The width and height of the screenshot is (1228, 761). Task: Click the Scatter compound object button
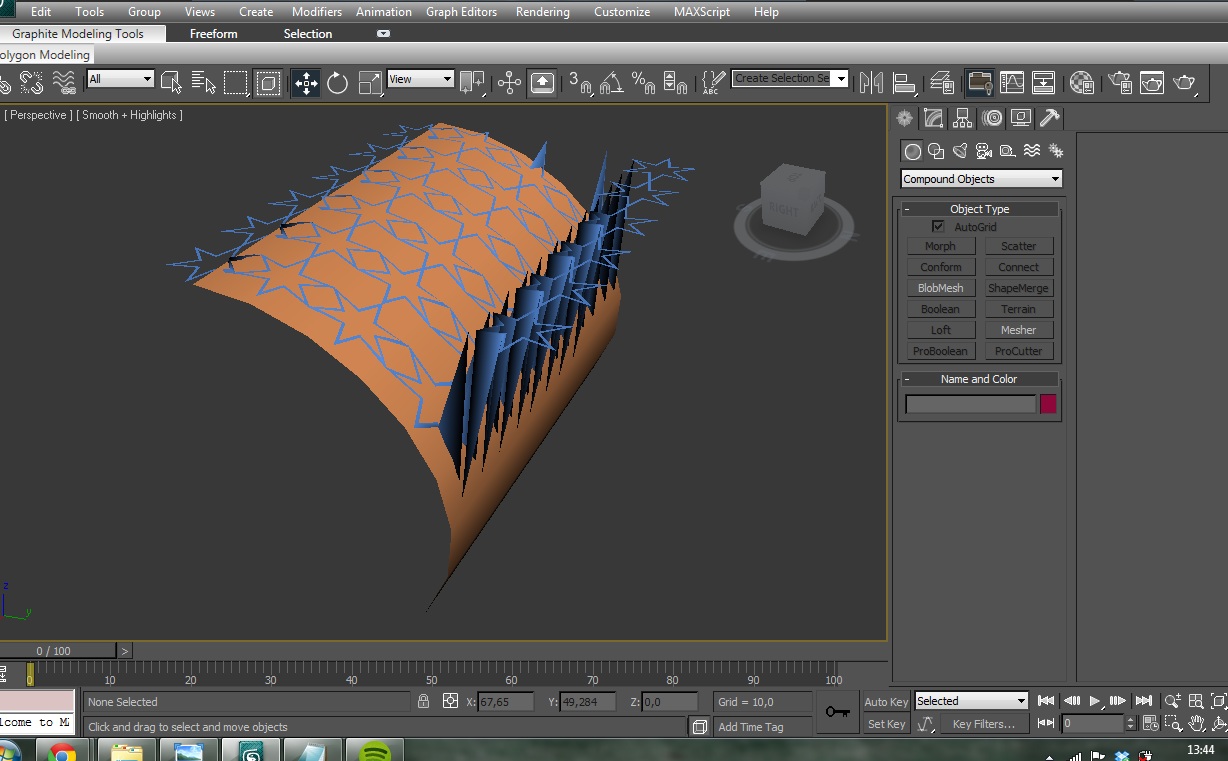(1018, 246)
